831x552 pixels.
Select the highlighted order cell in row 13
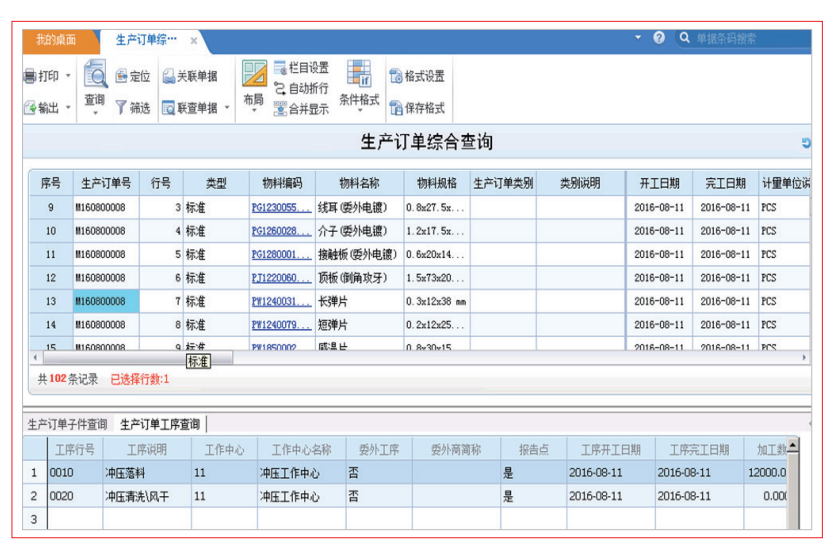[106, 301]
